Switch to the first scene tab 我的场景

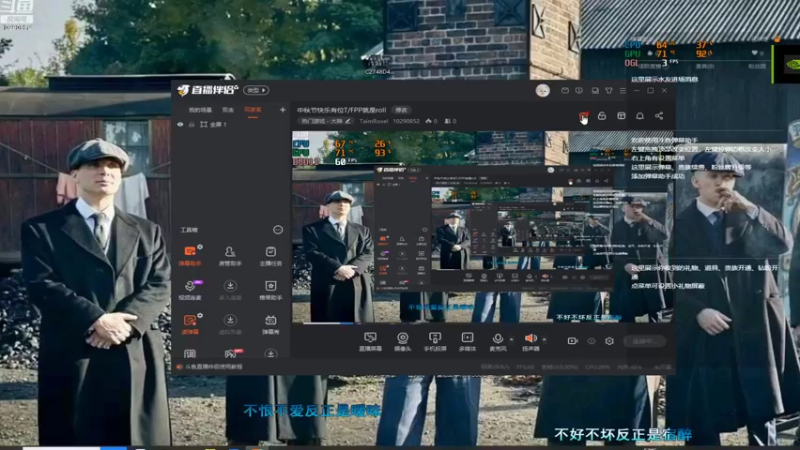pyautogui.click(x=200, y=110)
